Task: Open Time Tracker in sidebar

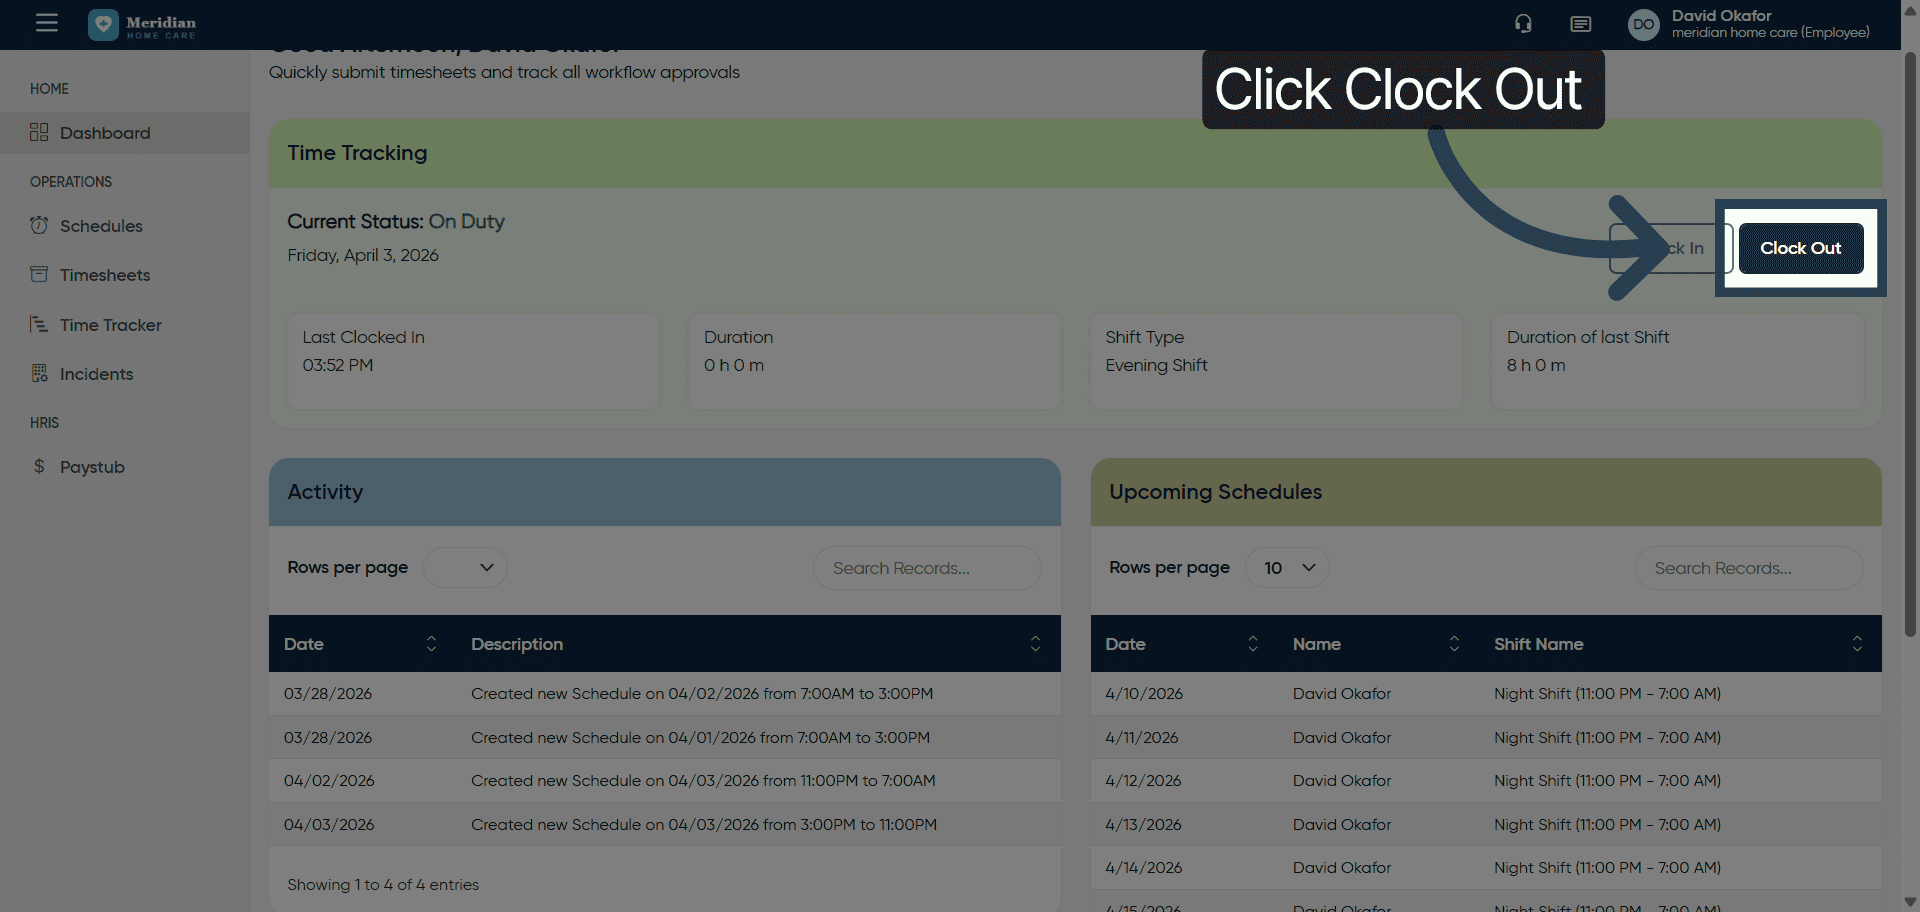Action: [x=110, y=325]
